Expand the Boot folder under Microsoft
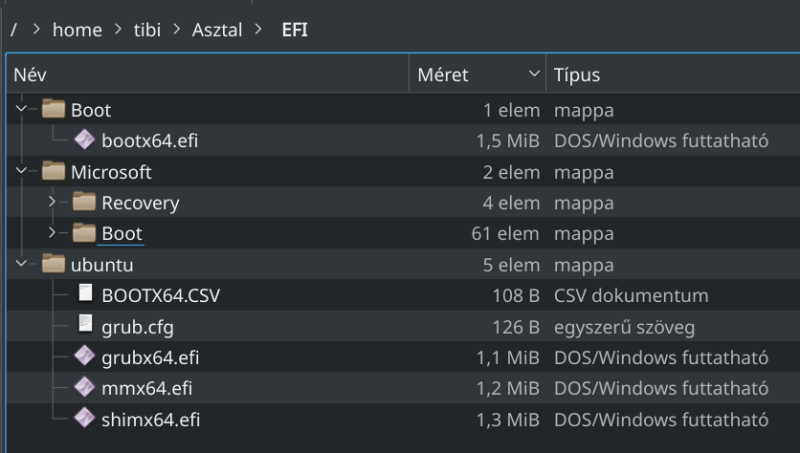800x453 pixels. pyautogui.click(x=52, y=233)
